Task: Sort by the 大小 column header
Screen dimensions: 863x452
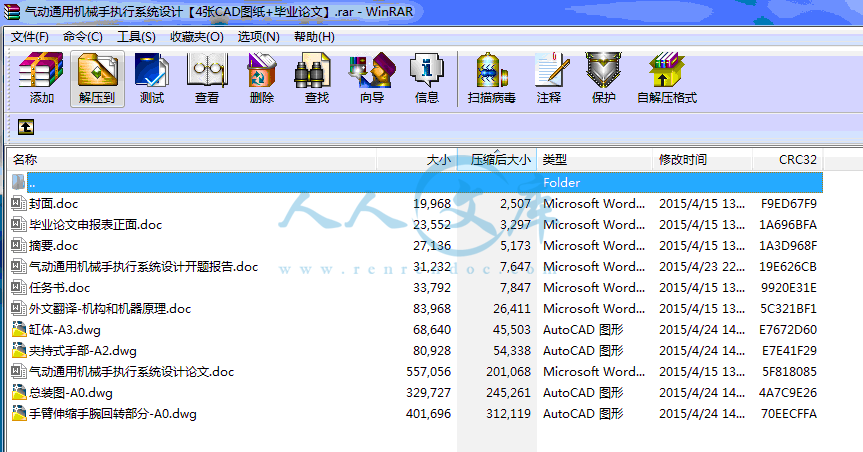Action: click(417, 160)
